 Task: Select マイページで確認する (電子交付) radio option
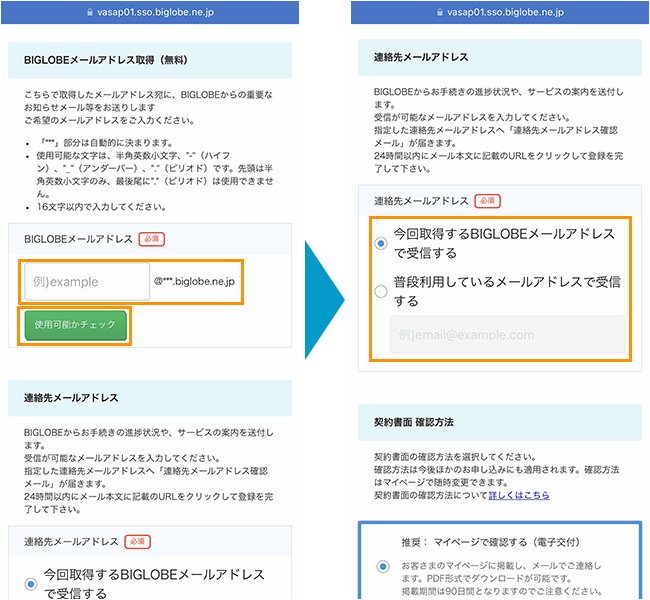(x=383, y=566)
